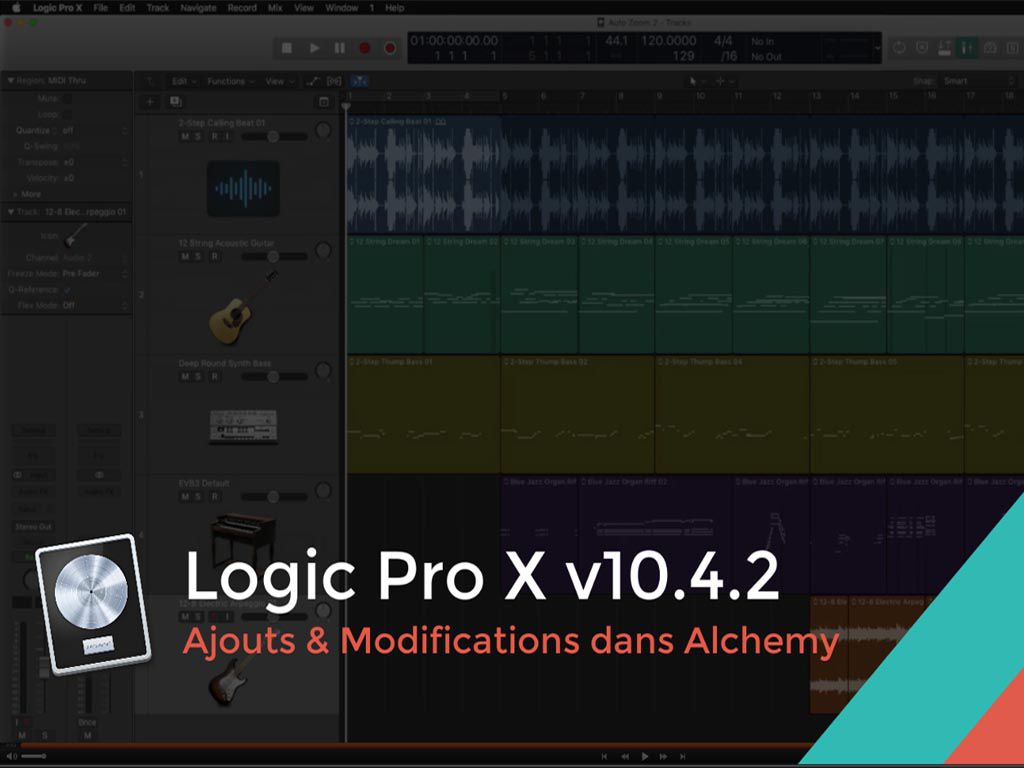Screen dimensions: 1024x768
Task: Click pan knob of 2-Step Calling Beat 01
Action: (323, 131)
